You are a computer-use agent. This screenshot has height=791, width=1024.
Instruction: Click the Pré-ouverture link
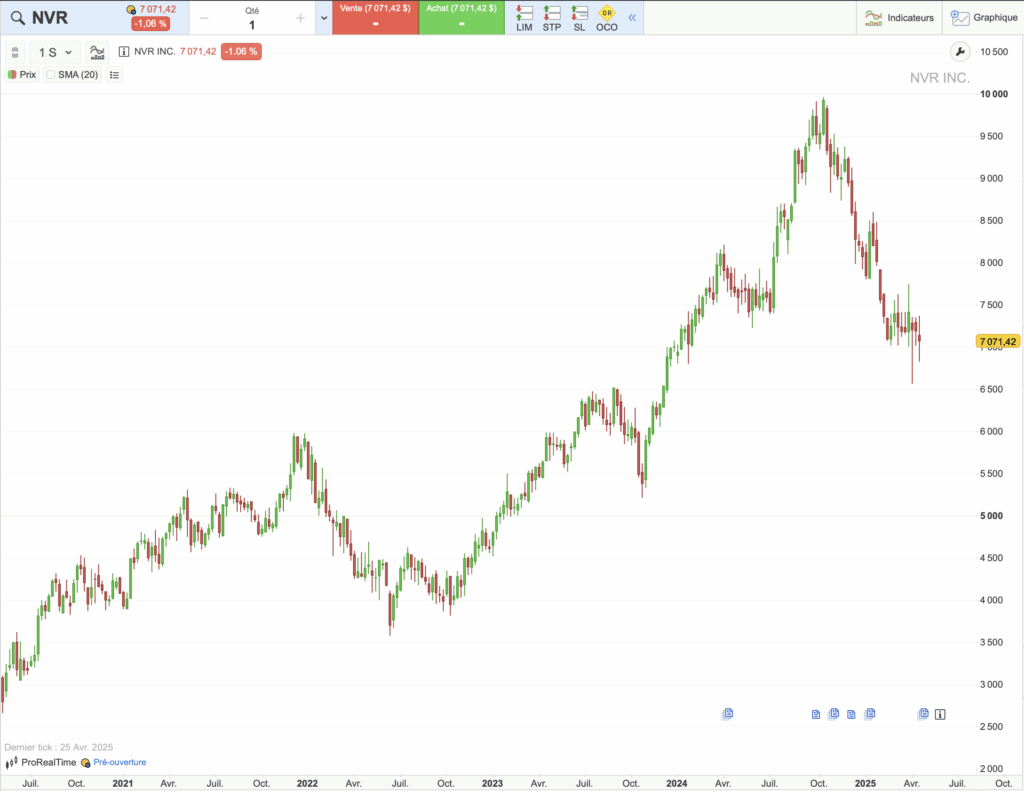click(x=120, y=762)
